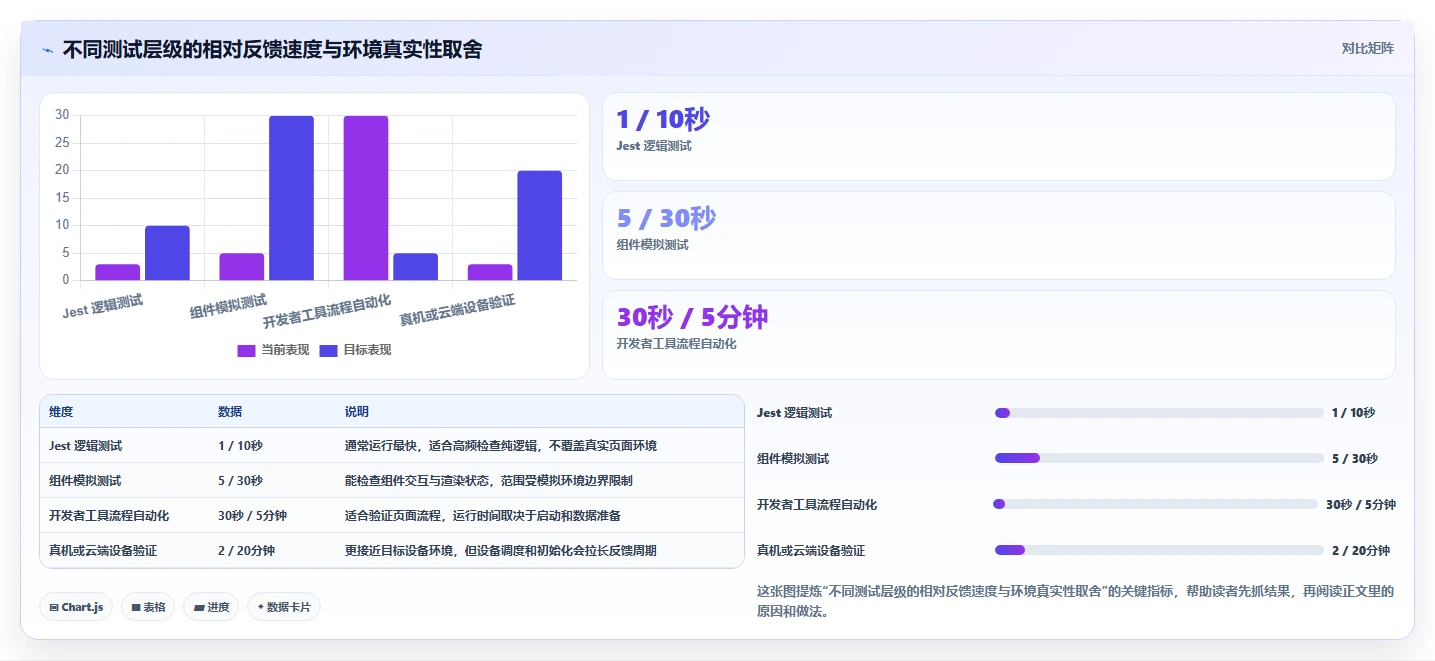This screenshot has height=661, width=1435.
Task: Click the Jest 逻辑测试 table row name
Action: pos(85,446)
